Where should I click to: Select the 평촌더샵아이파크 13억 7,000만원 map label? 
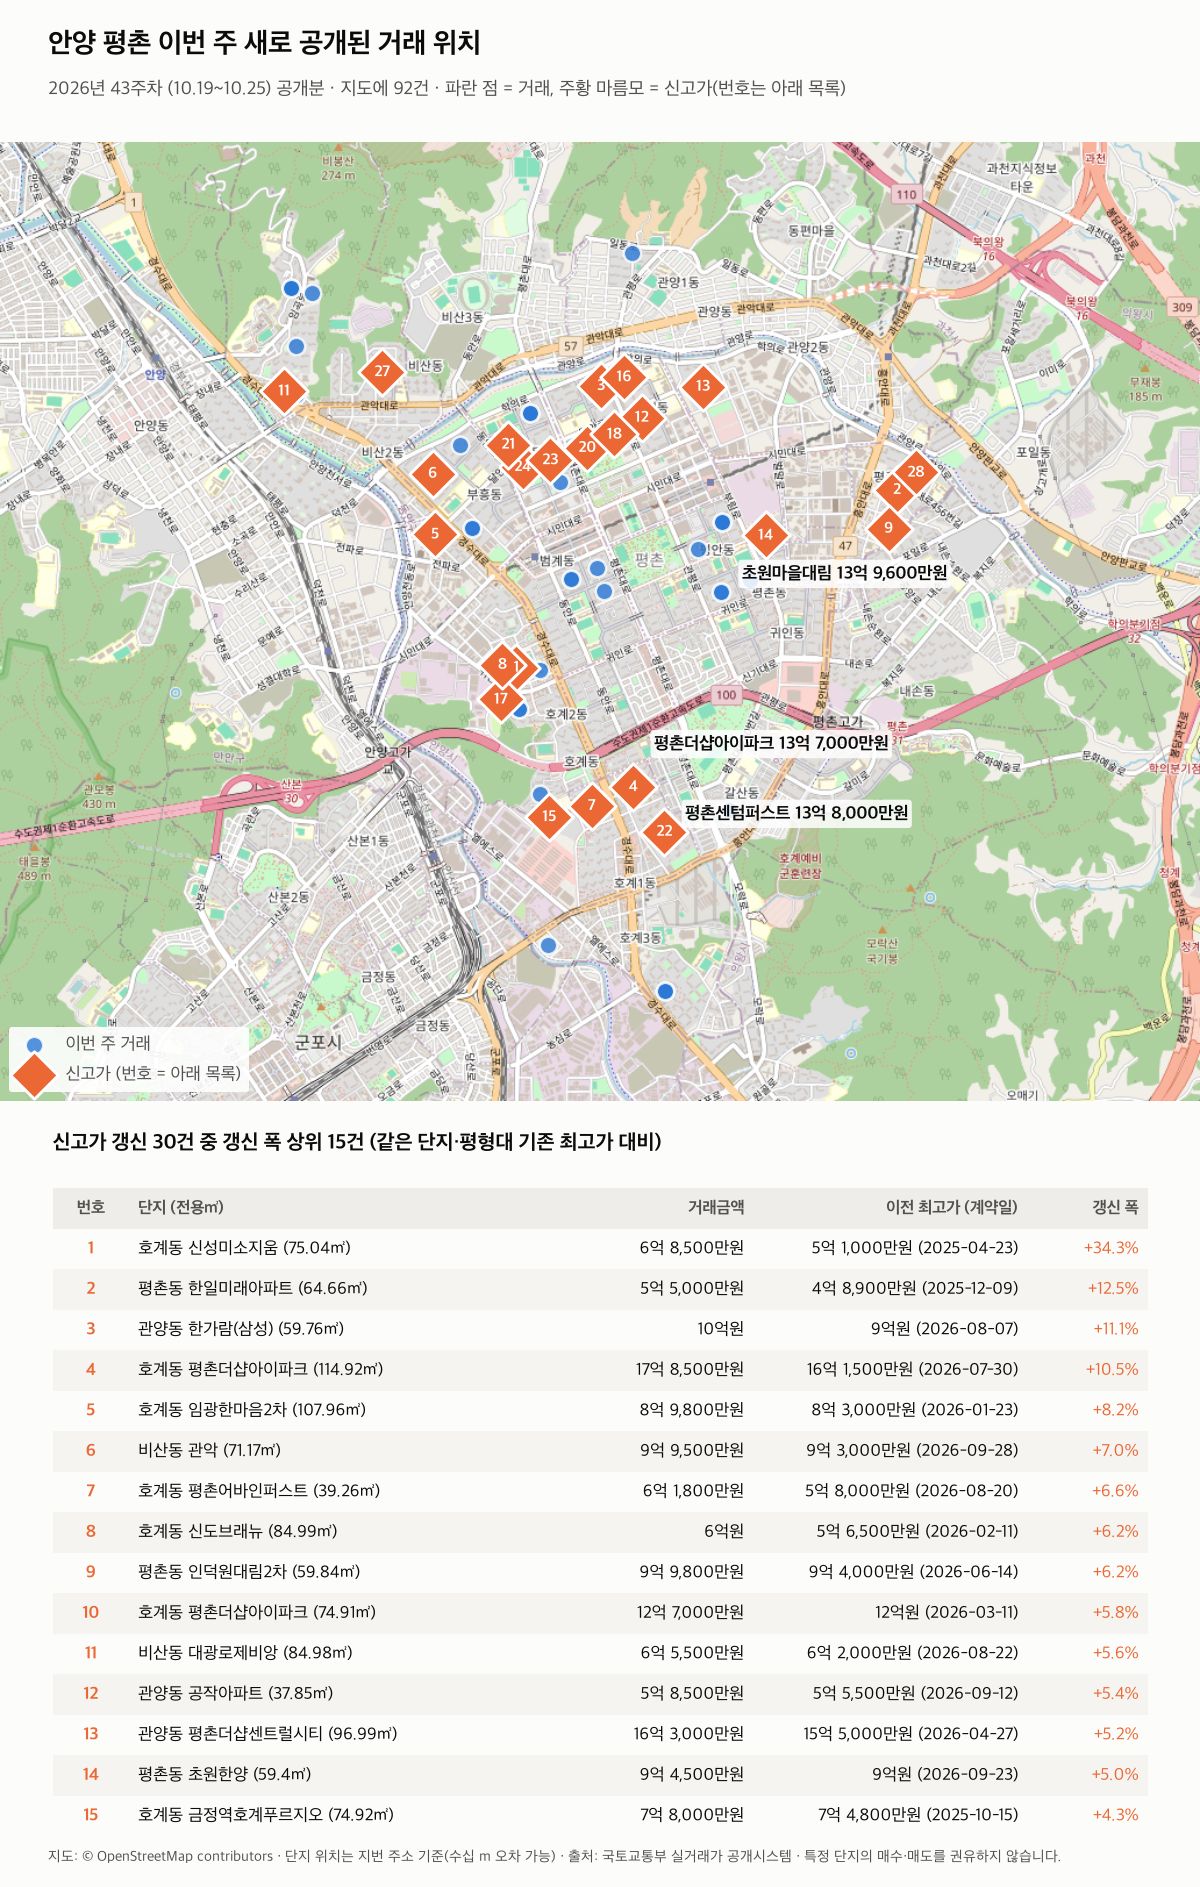click(771, 743)
